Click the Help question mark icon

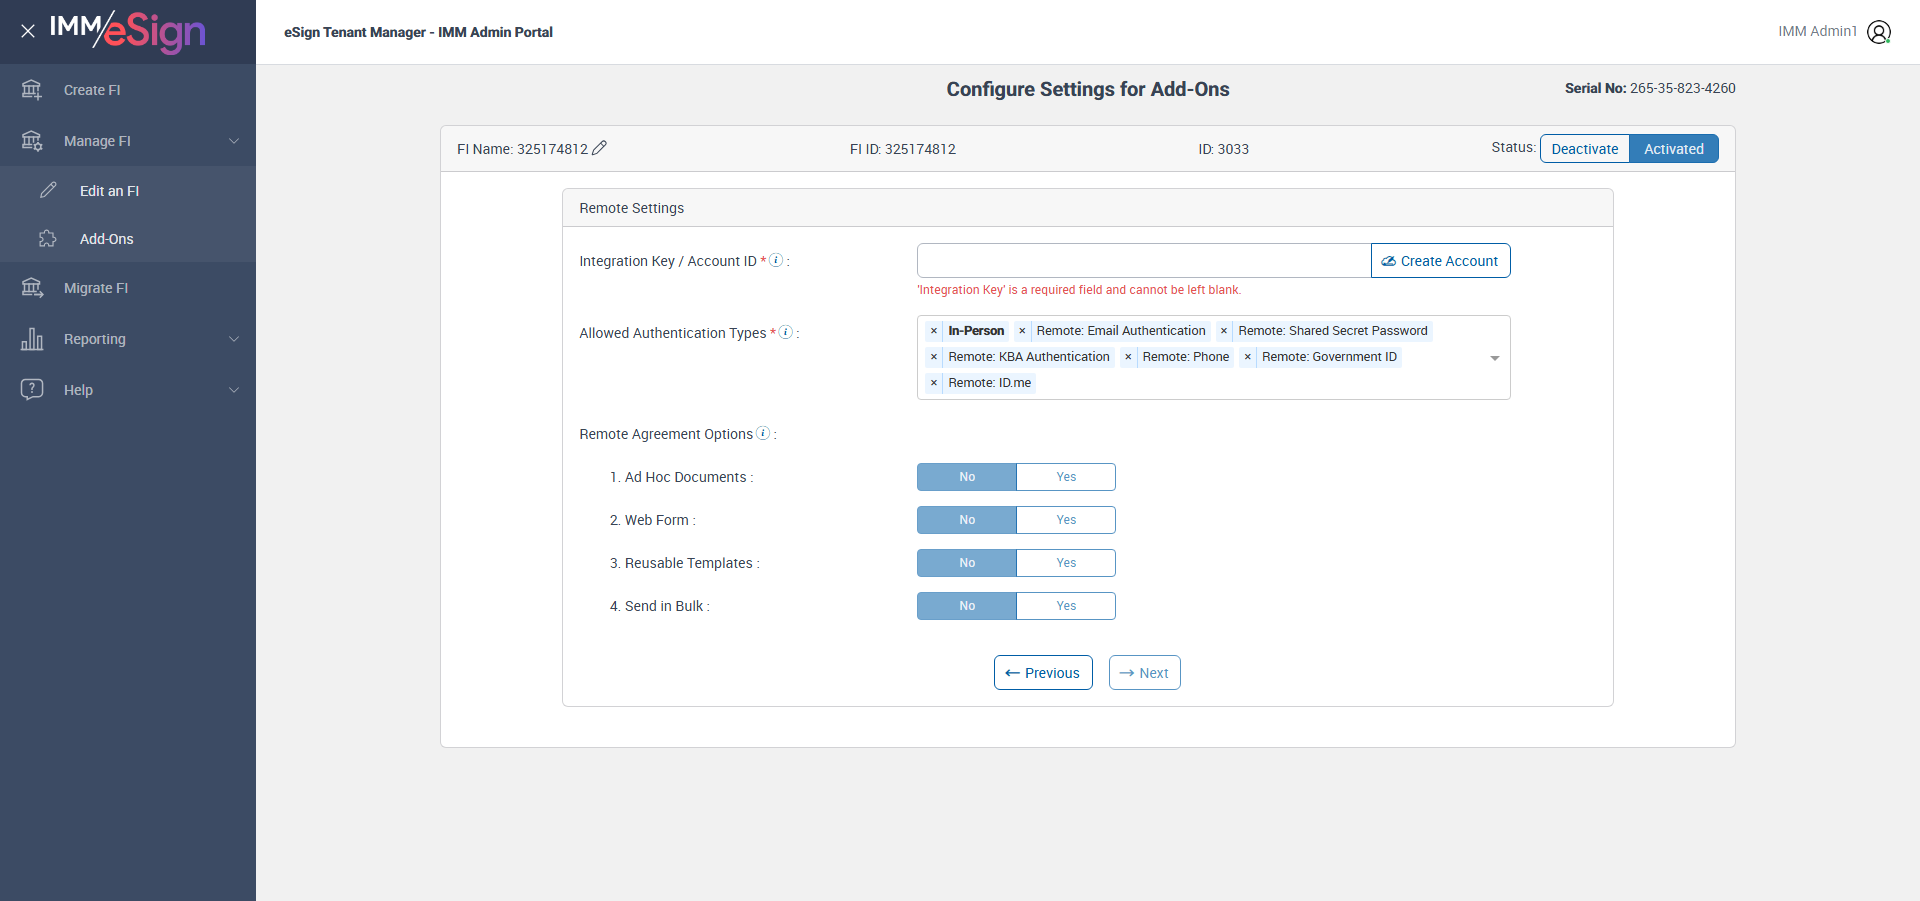click(32, 389)
